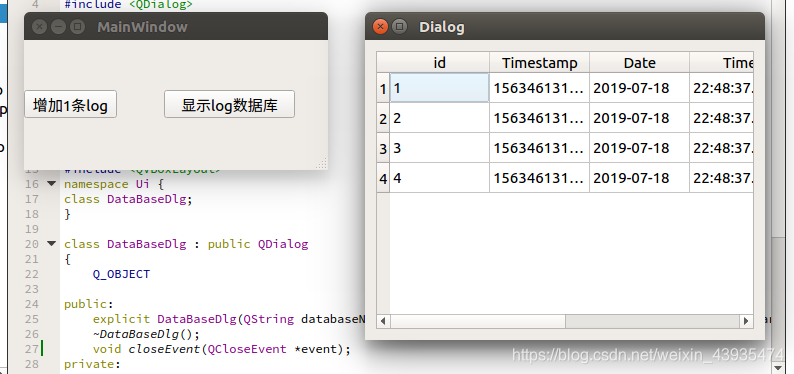Select the 2019-07-18 date cell in row 3
Screen dimensions: 794x374
[x=640, y=148]
